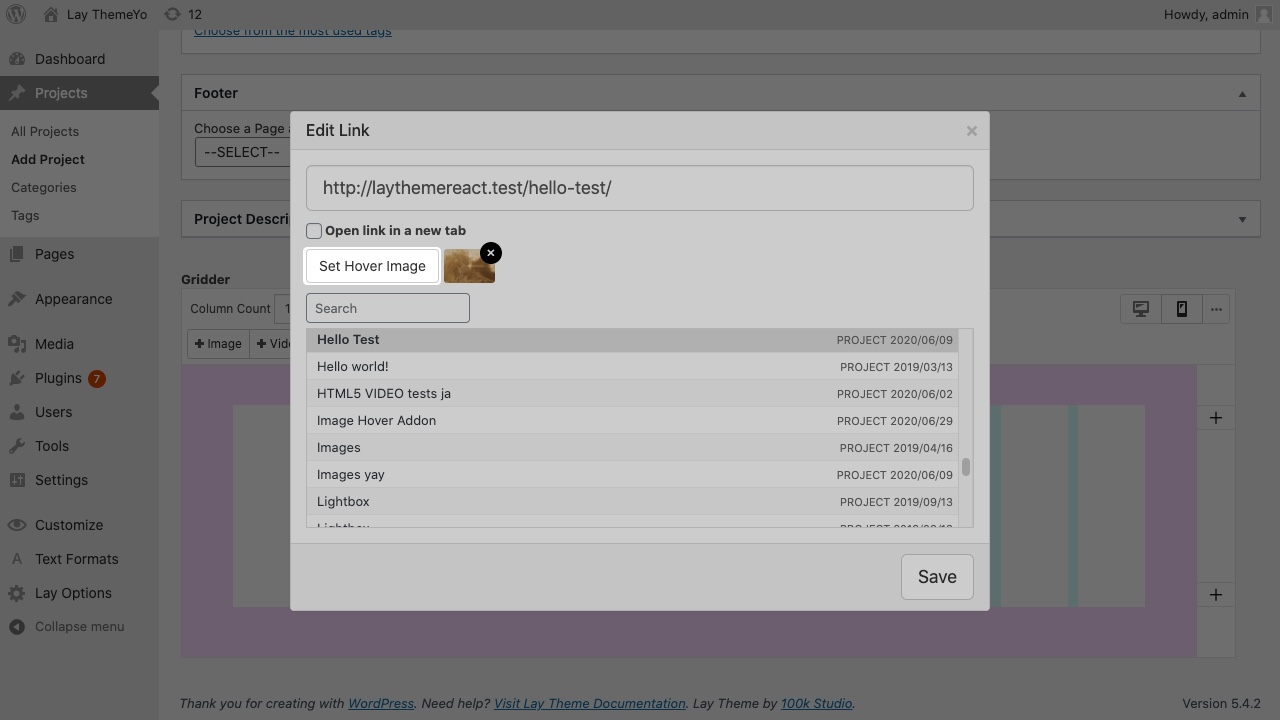
Task: Remove hover image with black X icon
Action: [491, 253]
